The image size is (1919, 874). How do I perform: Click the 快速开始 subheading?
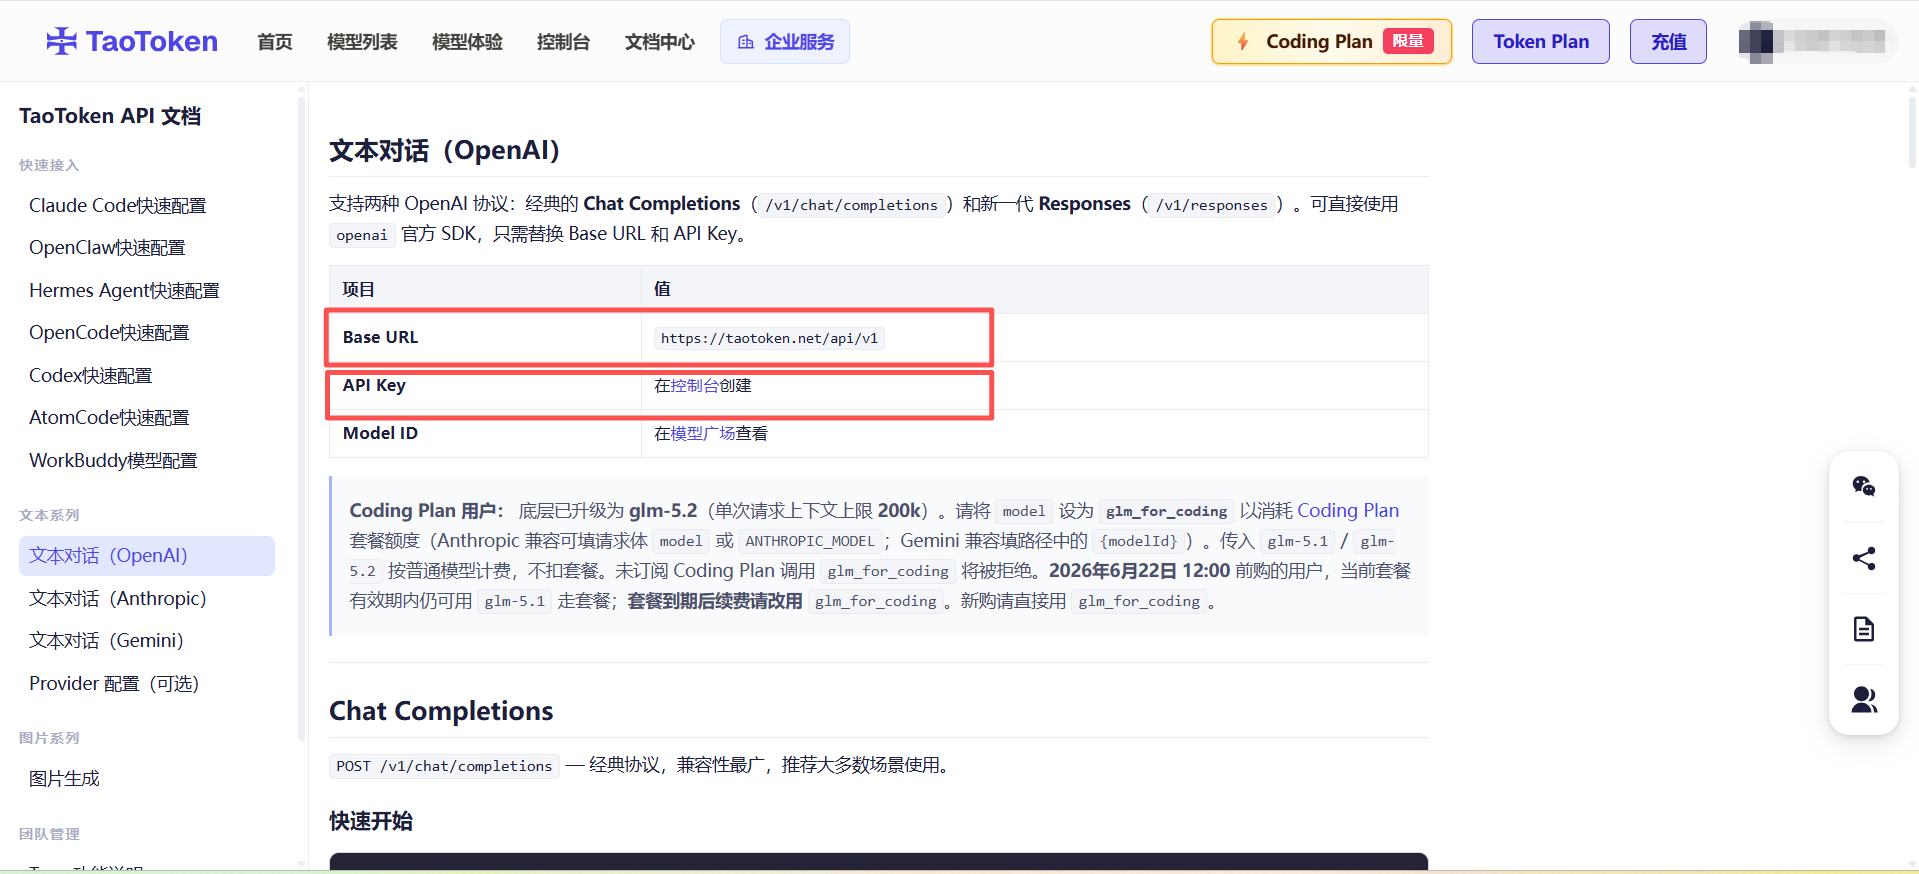(x=371, y=821)
